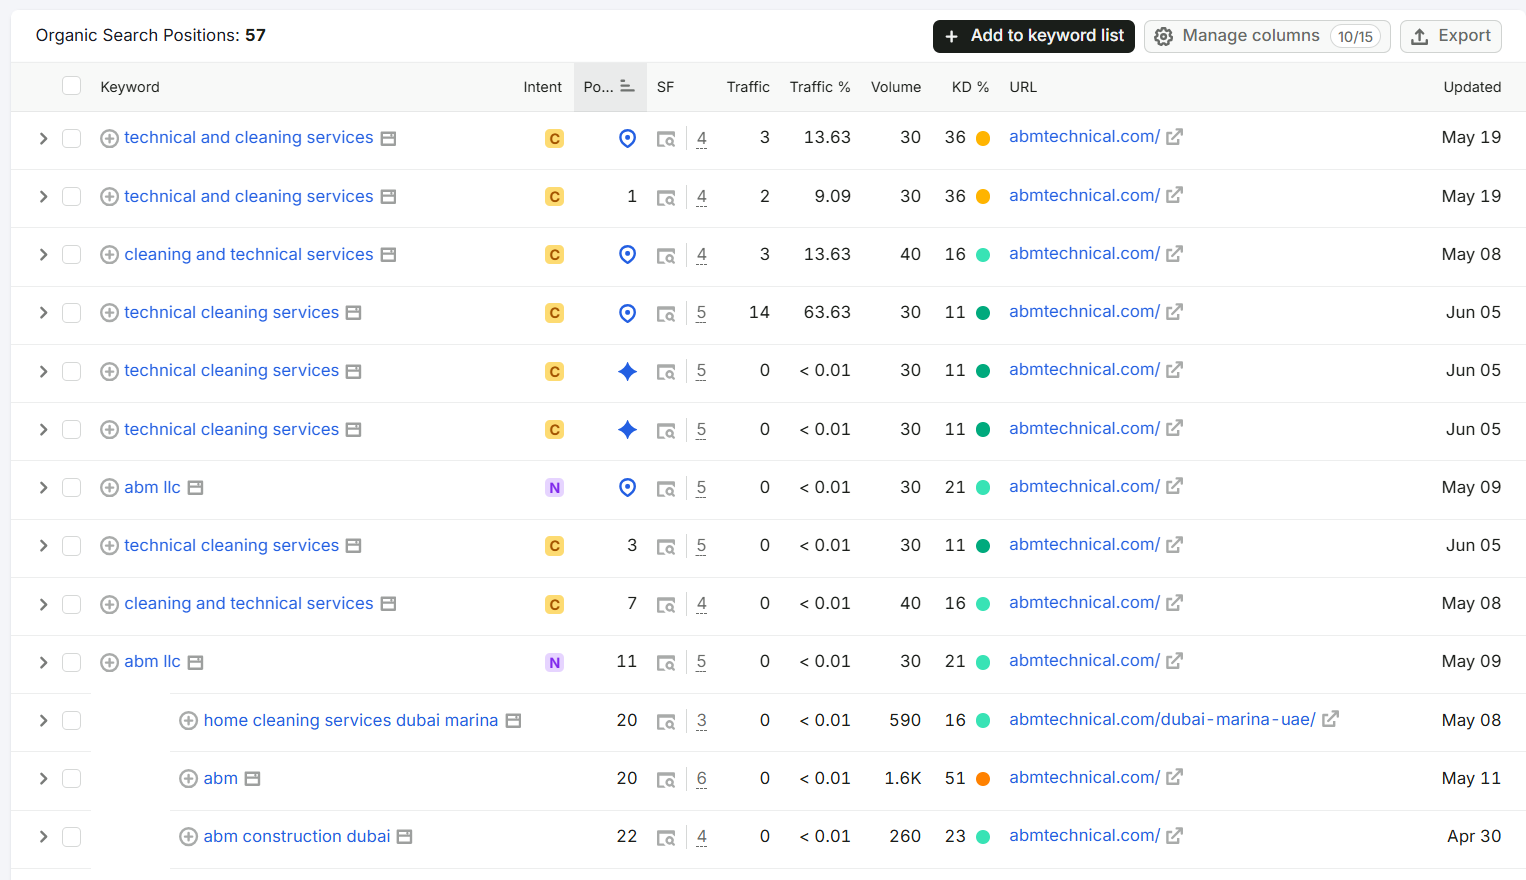Click the gear icon in Manage columns
Viewport: 1526px width, 880px height.
[1163, 36]
